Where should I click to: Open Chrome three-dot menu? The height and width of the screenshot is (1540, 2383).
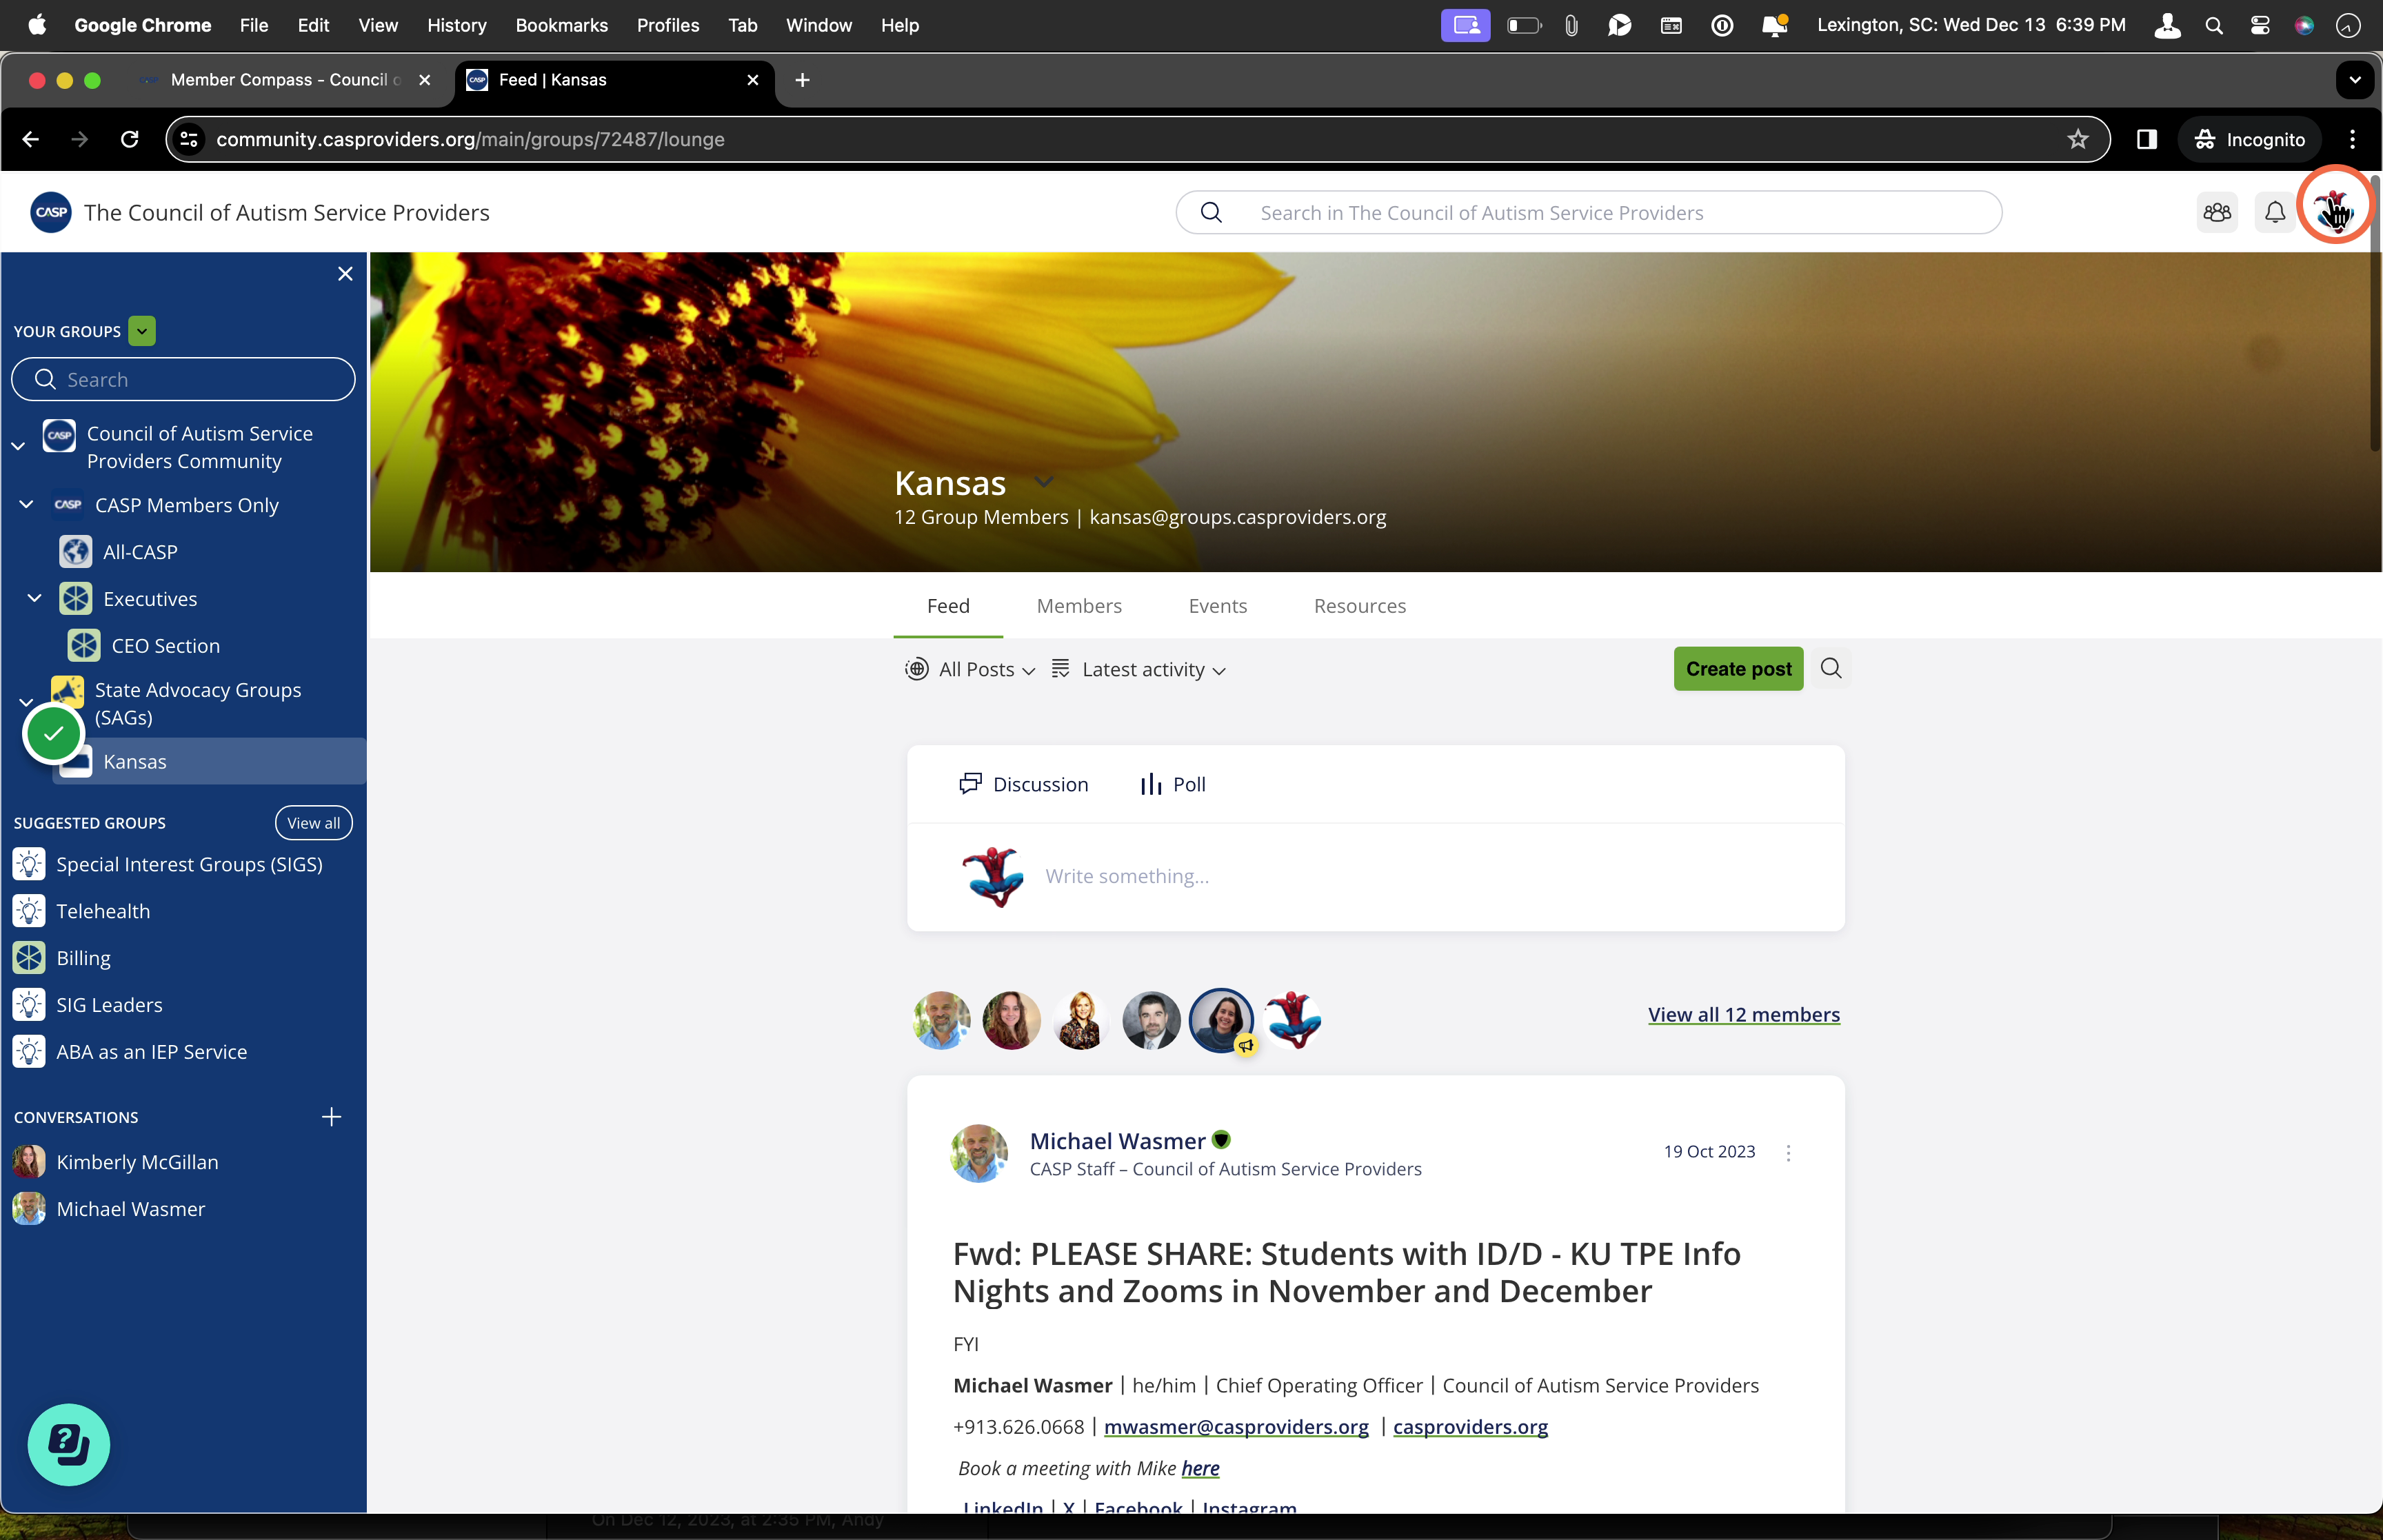[x=2352, y=139]
